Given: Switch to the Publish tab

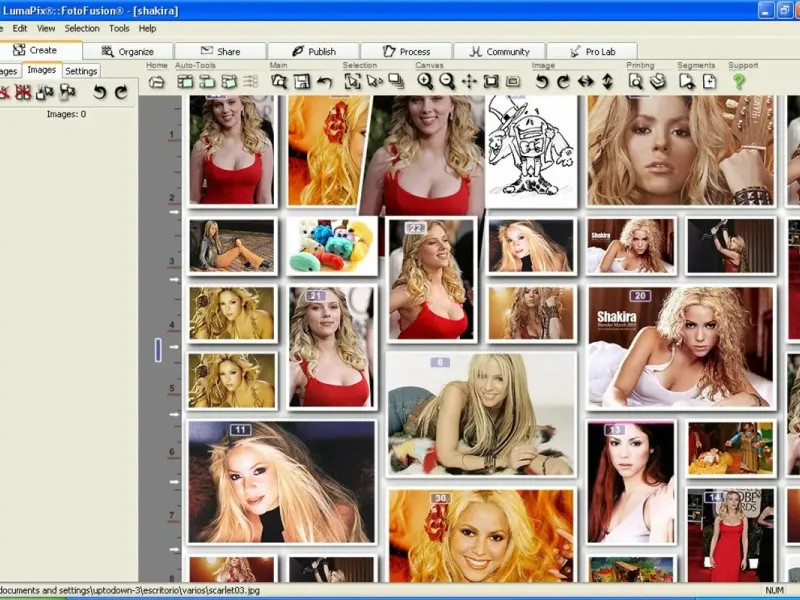Looking at the screenshot, I should 314,51.
